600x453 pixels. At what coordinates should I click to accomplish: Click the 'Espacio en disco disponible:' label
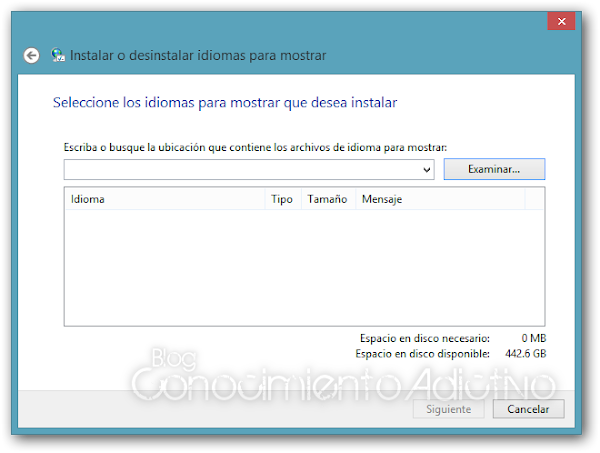(422, 354)
